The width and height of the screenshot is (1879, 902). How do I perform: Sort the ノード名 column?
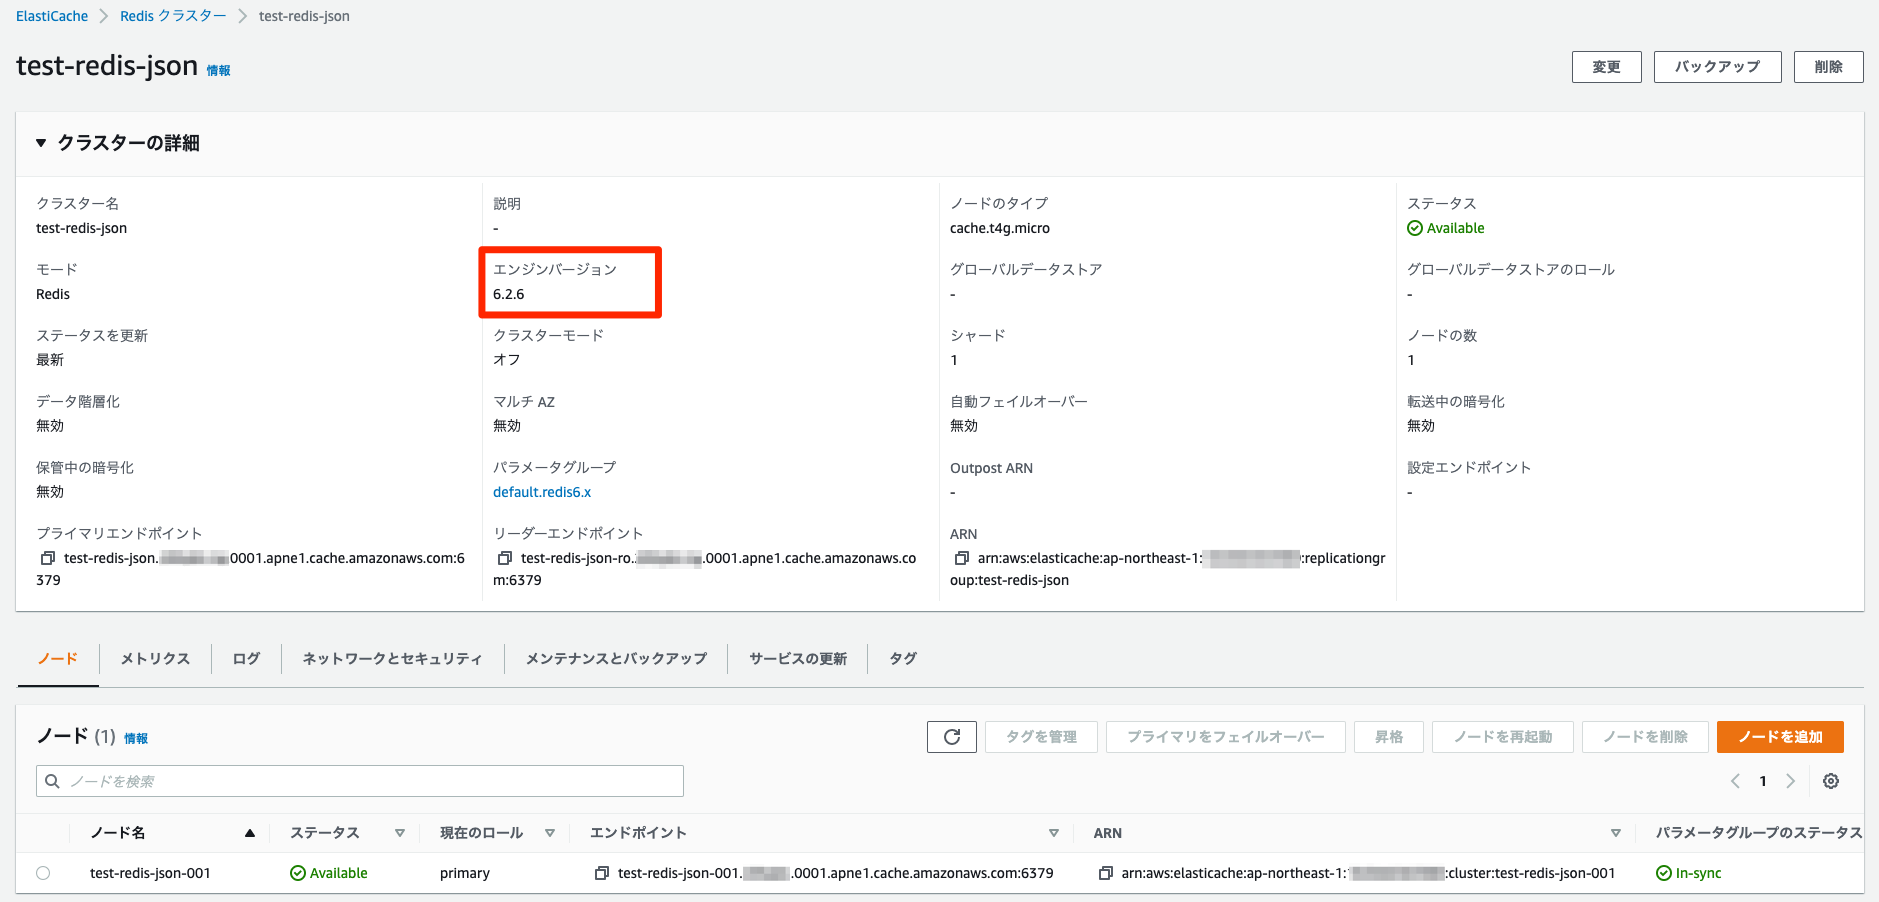click(249, 832)
